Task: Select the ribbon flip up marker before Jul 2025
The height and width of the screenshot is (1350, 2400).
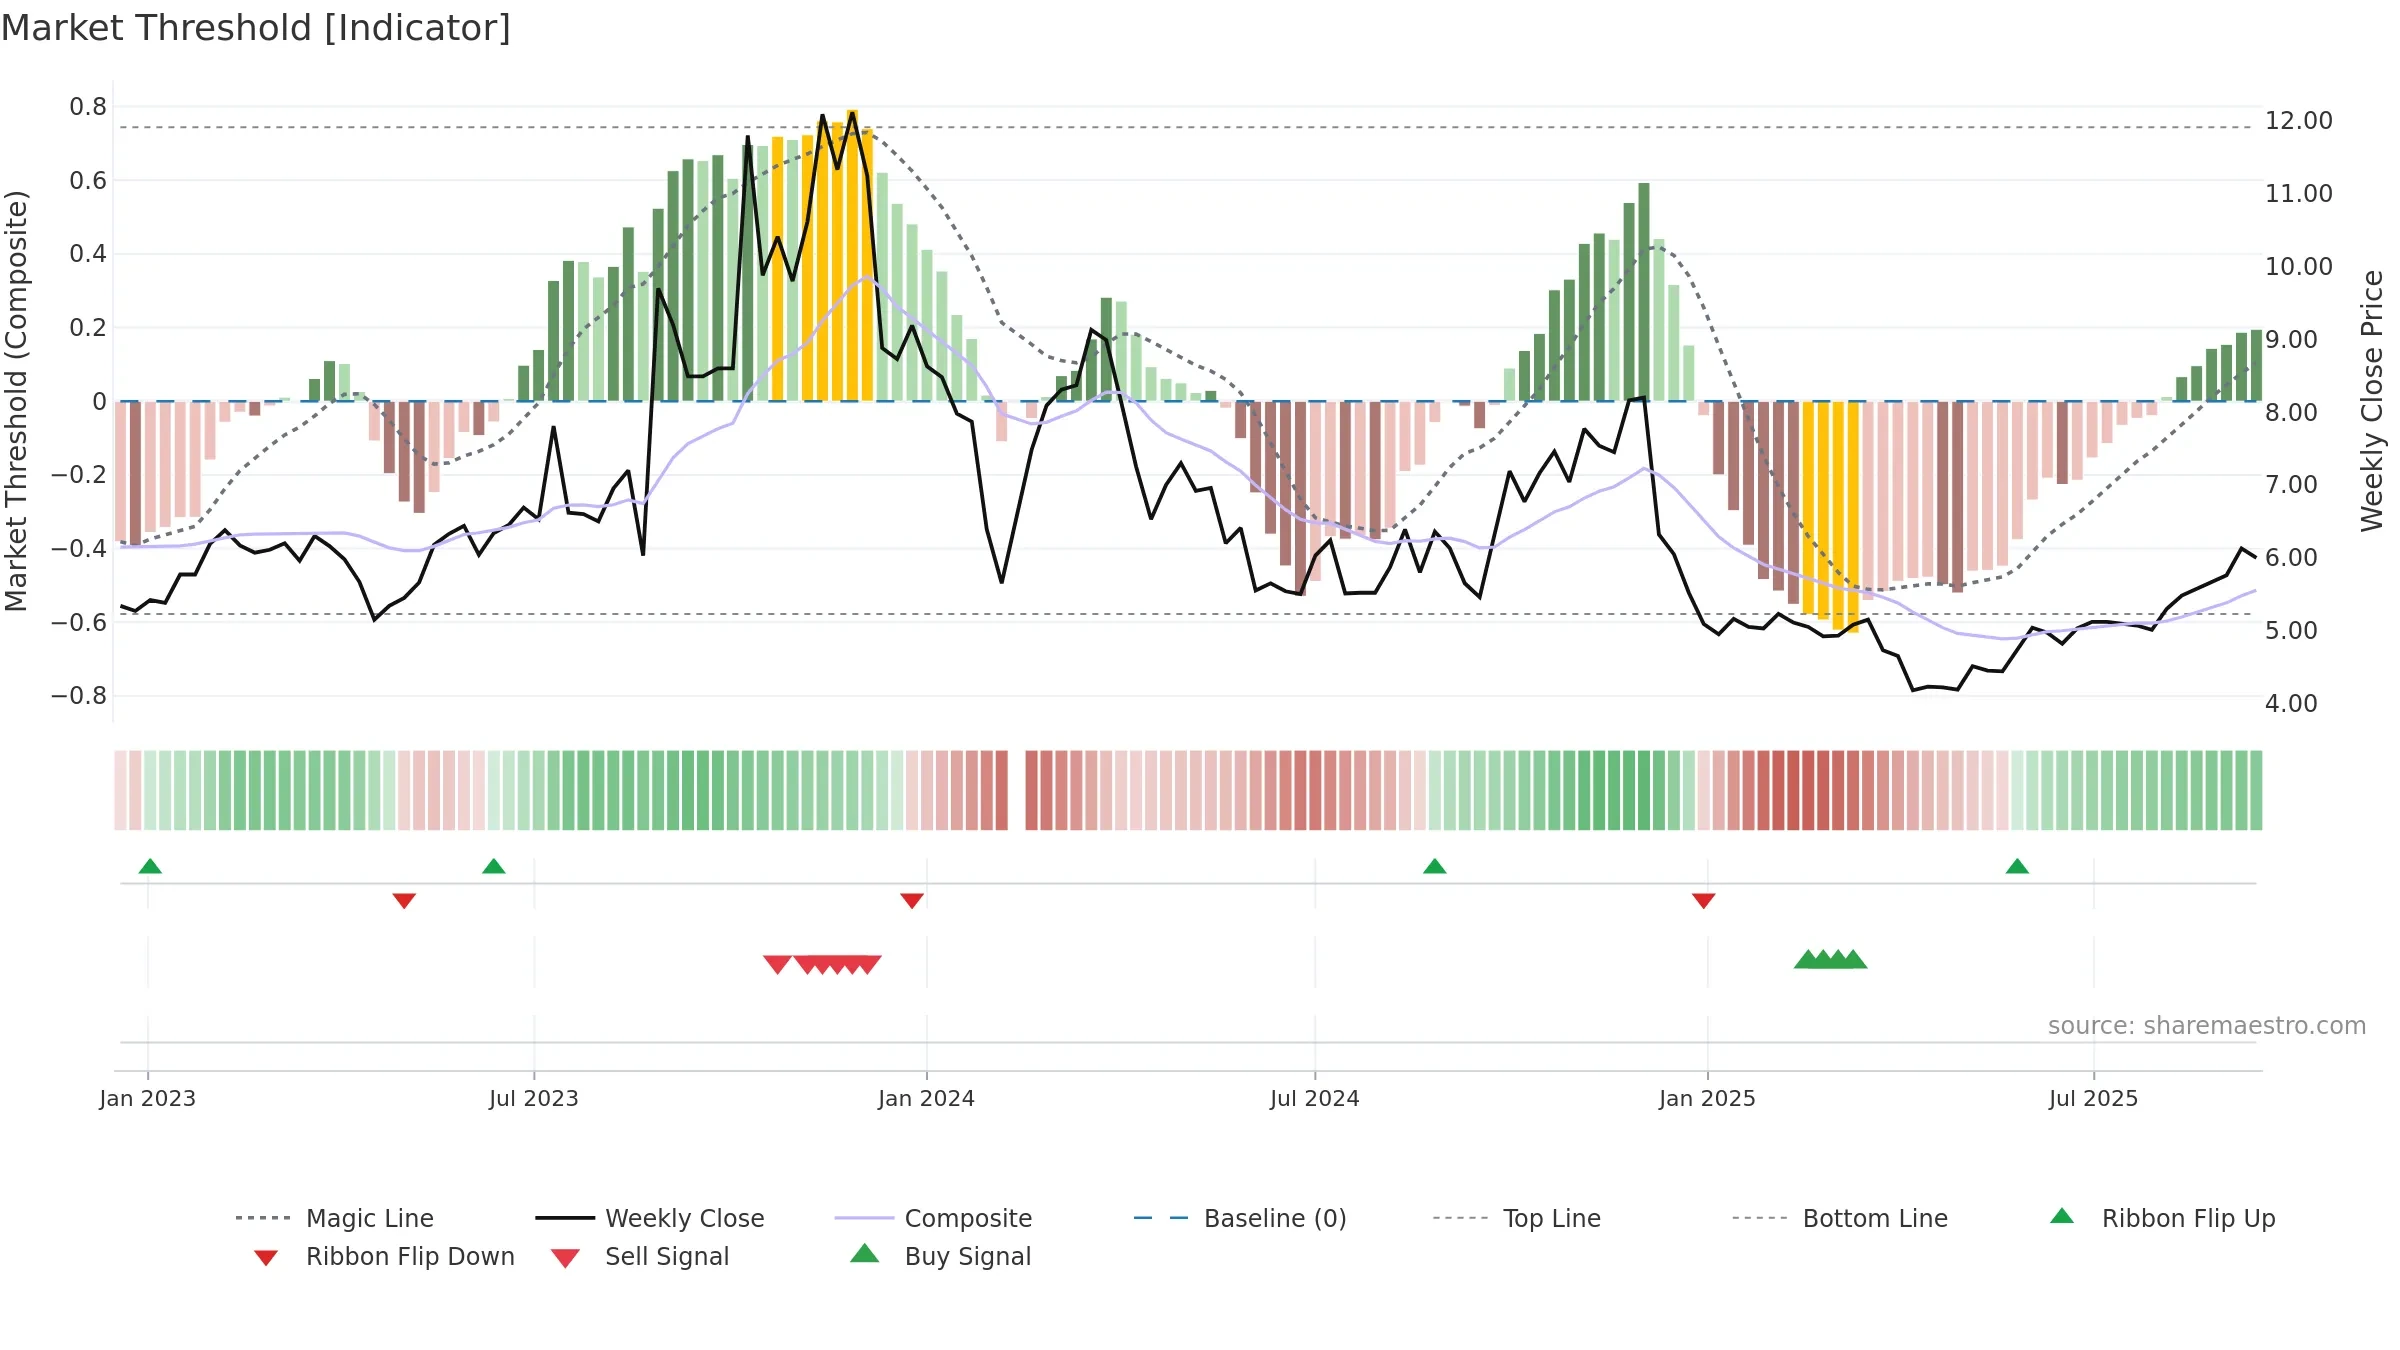Action: [x=2017, y=866]
